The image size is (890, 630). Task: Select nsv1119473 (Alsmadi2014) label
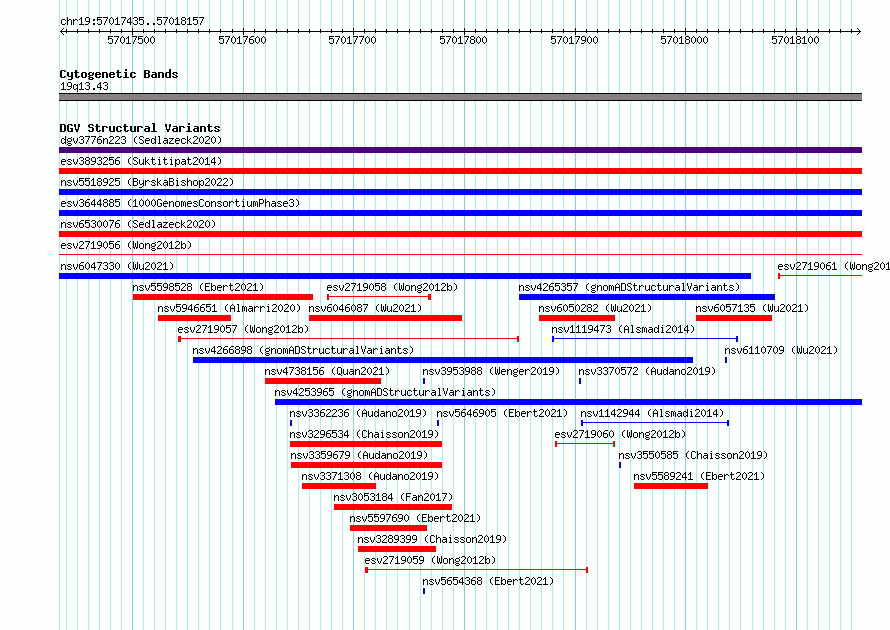pyautogui.click(x=623, y=329)
